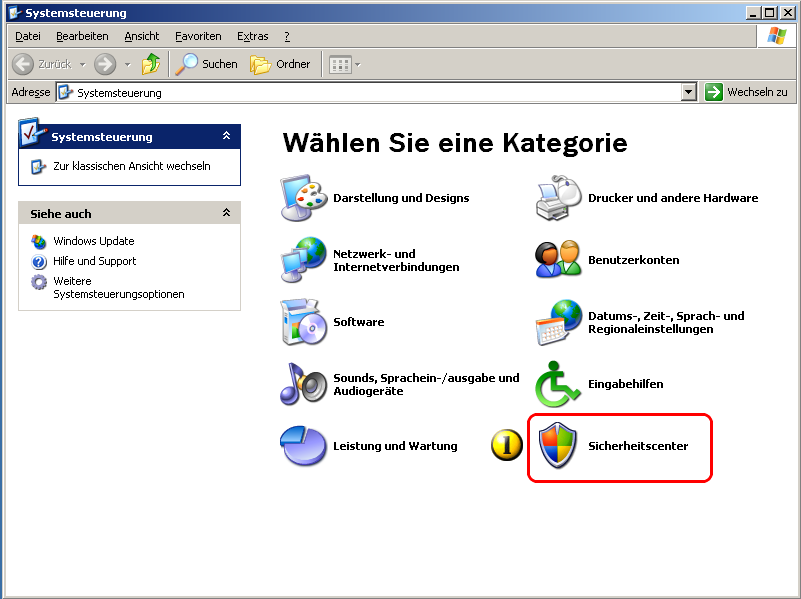
Task: Open the ? help menu
Action: point(287,36)
